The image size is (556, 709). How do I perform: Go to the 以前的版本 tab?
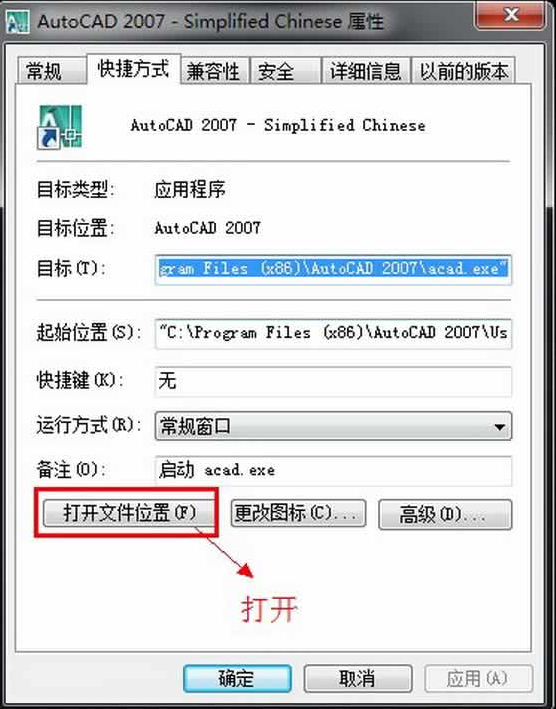463,71
